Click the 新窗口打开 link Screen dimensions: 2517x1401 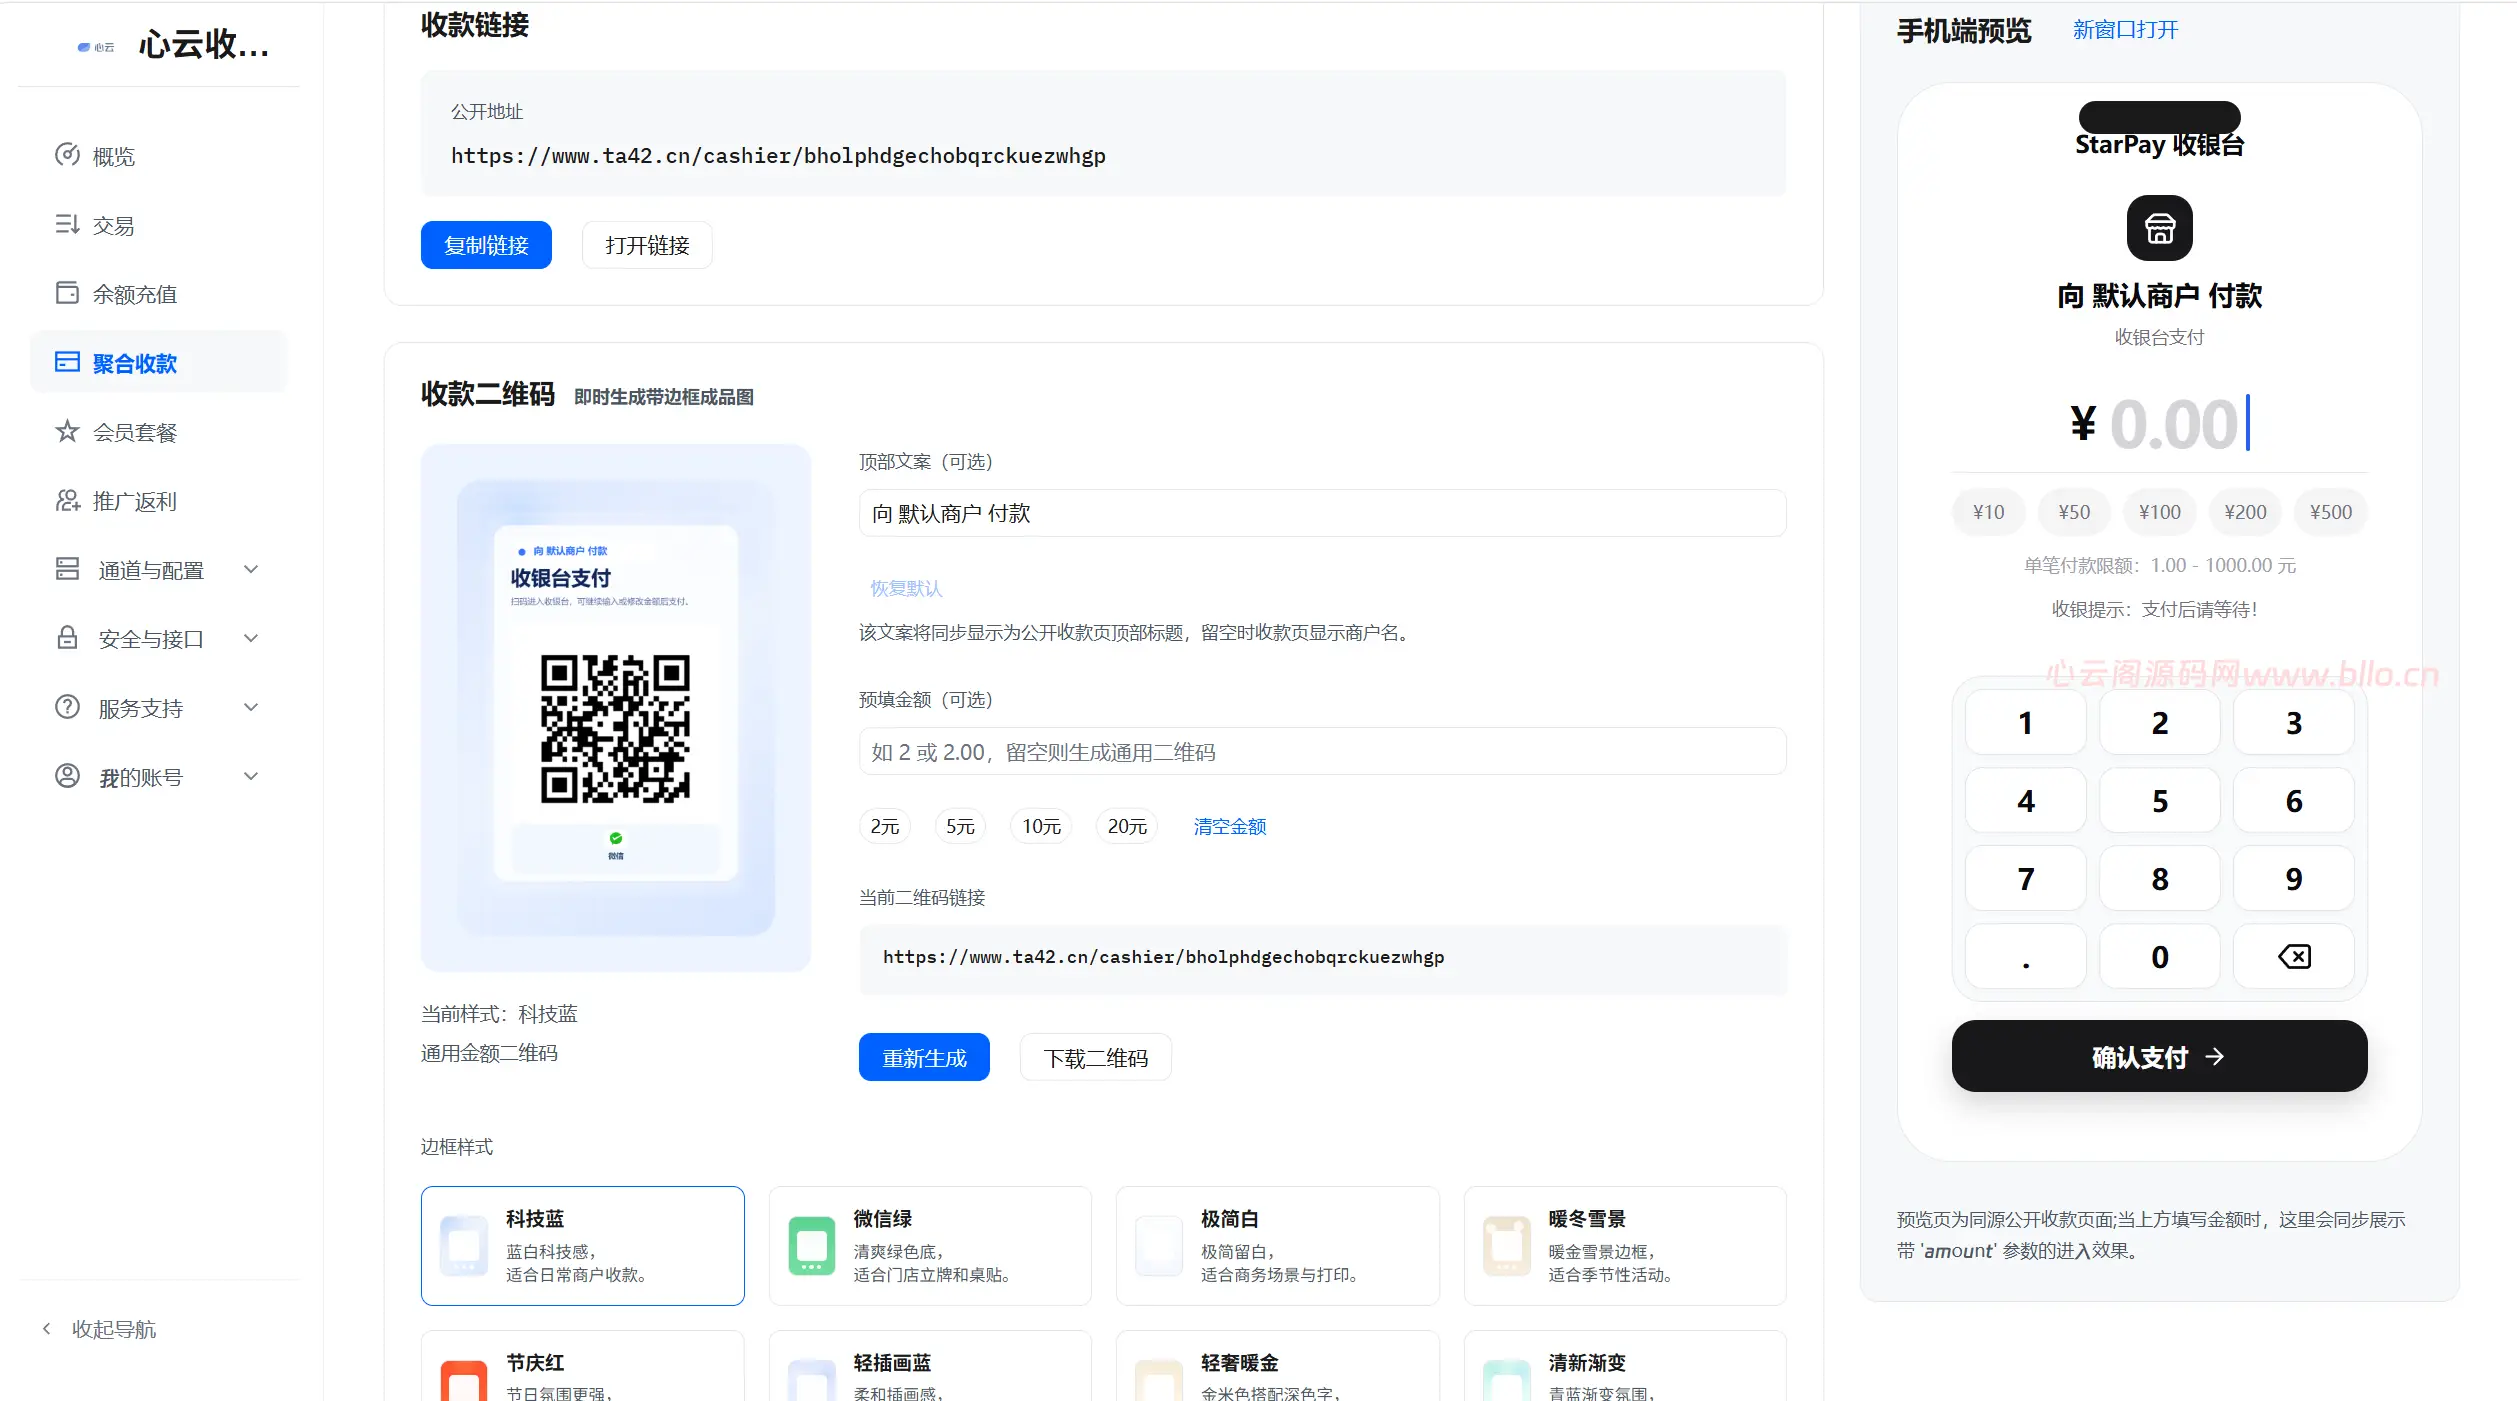(2125, 30)
